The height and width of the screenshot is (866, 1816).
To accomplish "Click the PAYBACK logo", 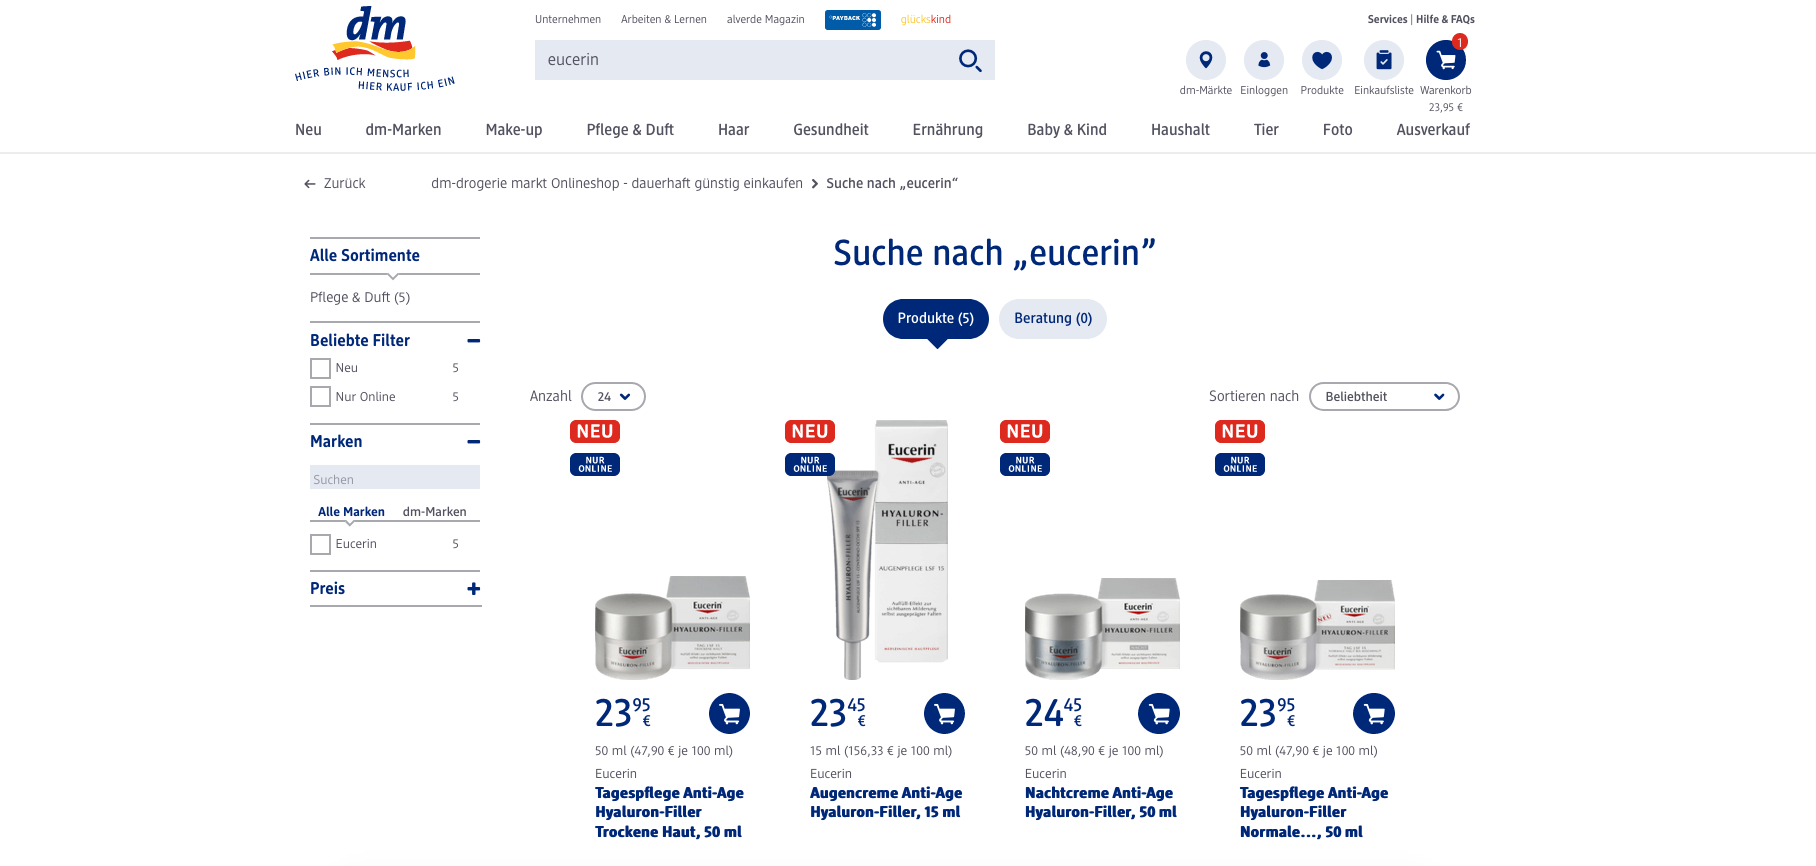I will [x=852, y=20].
